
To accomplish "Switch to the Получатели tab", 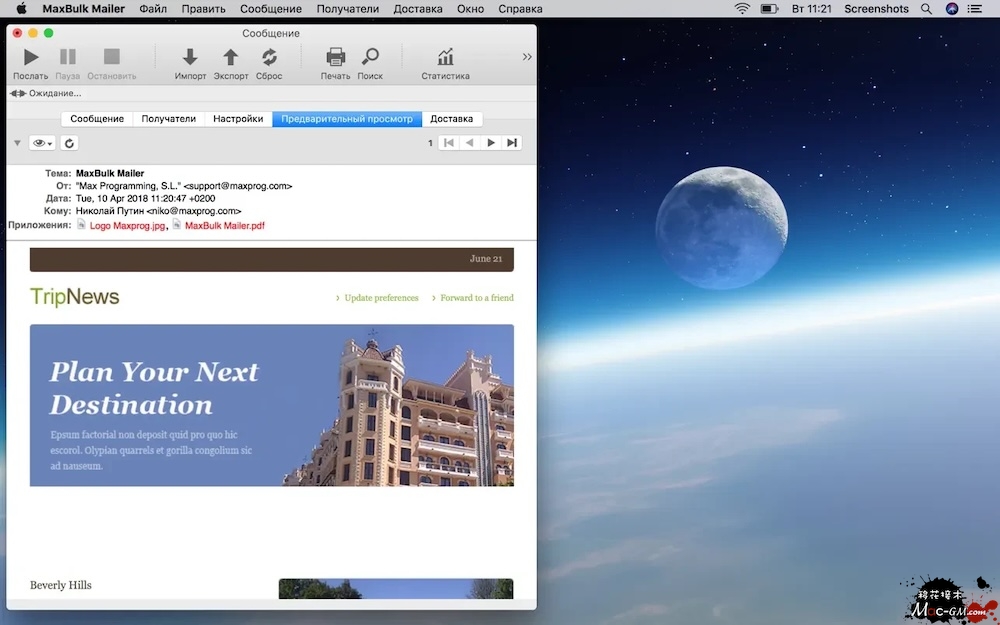I will click(168, 119).
